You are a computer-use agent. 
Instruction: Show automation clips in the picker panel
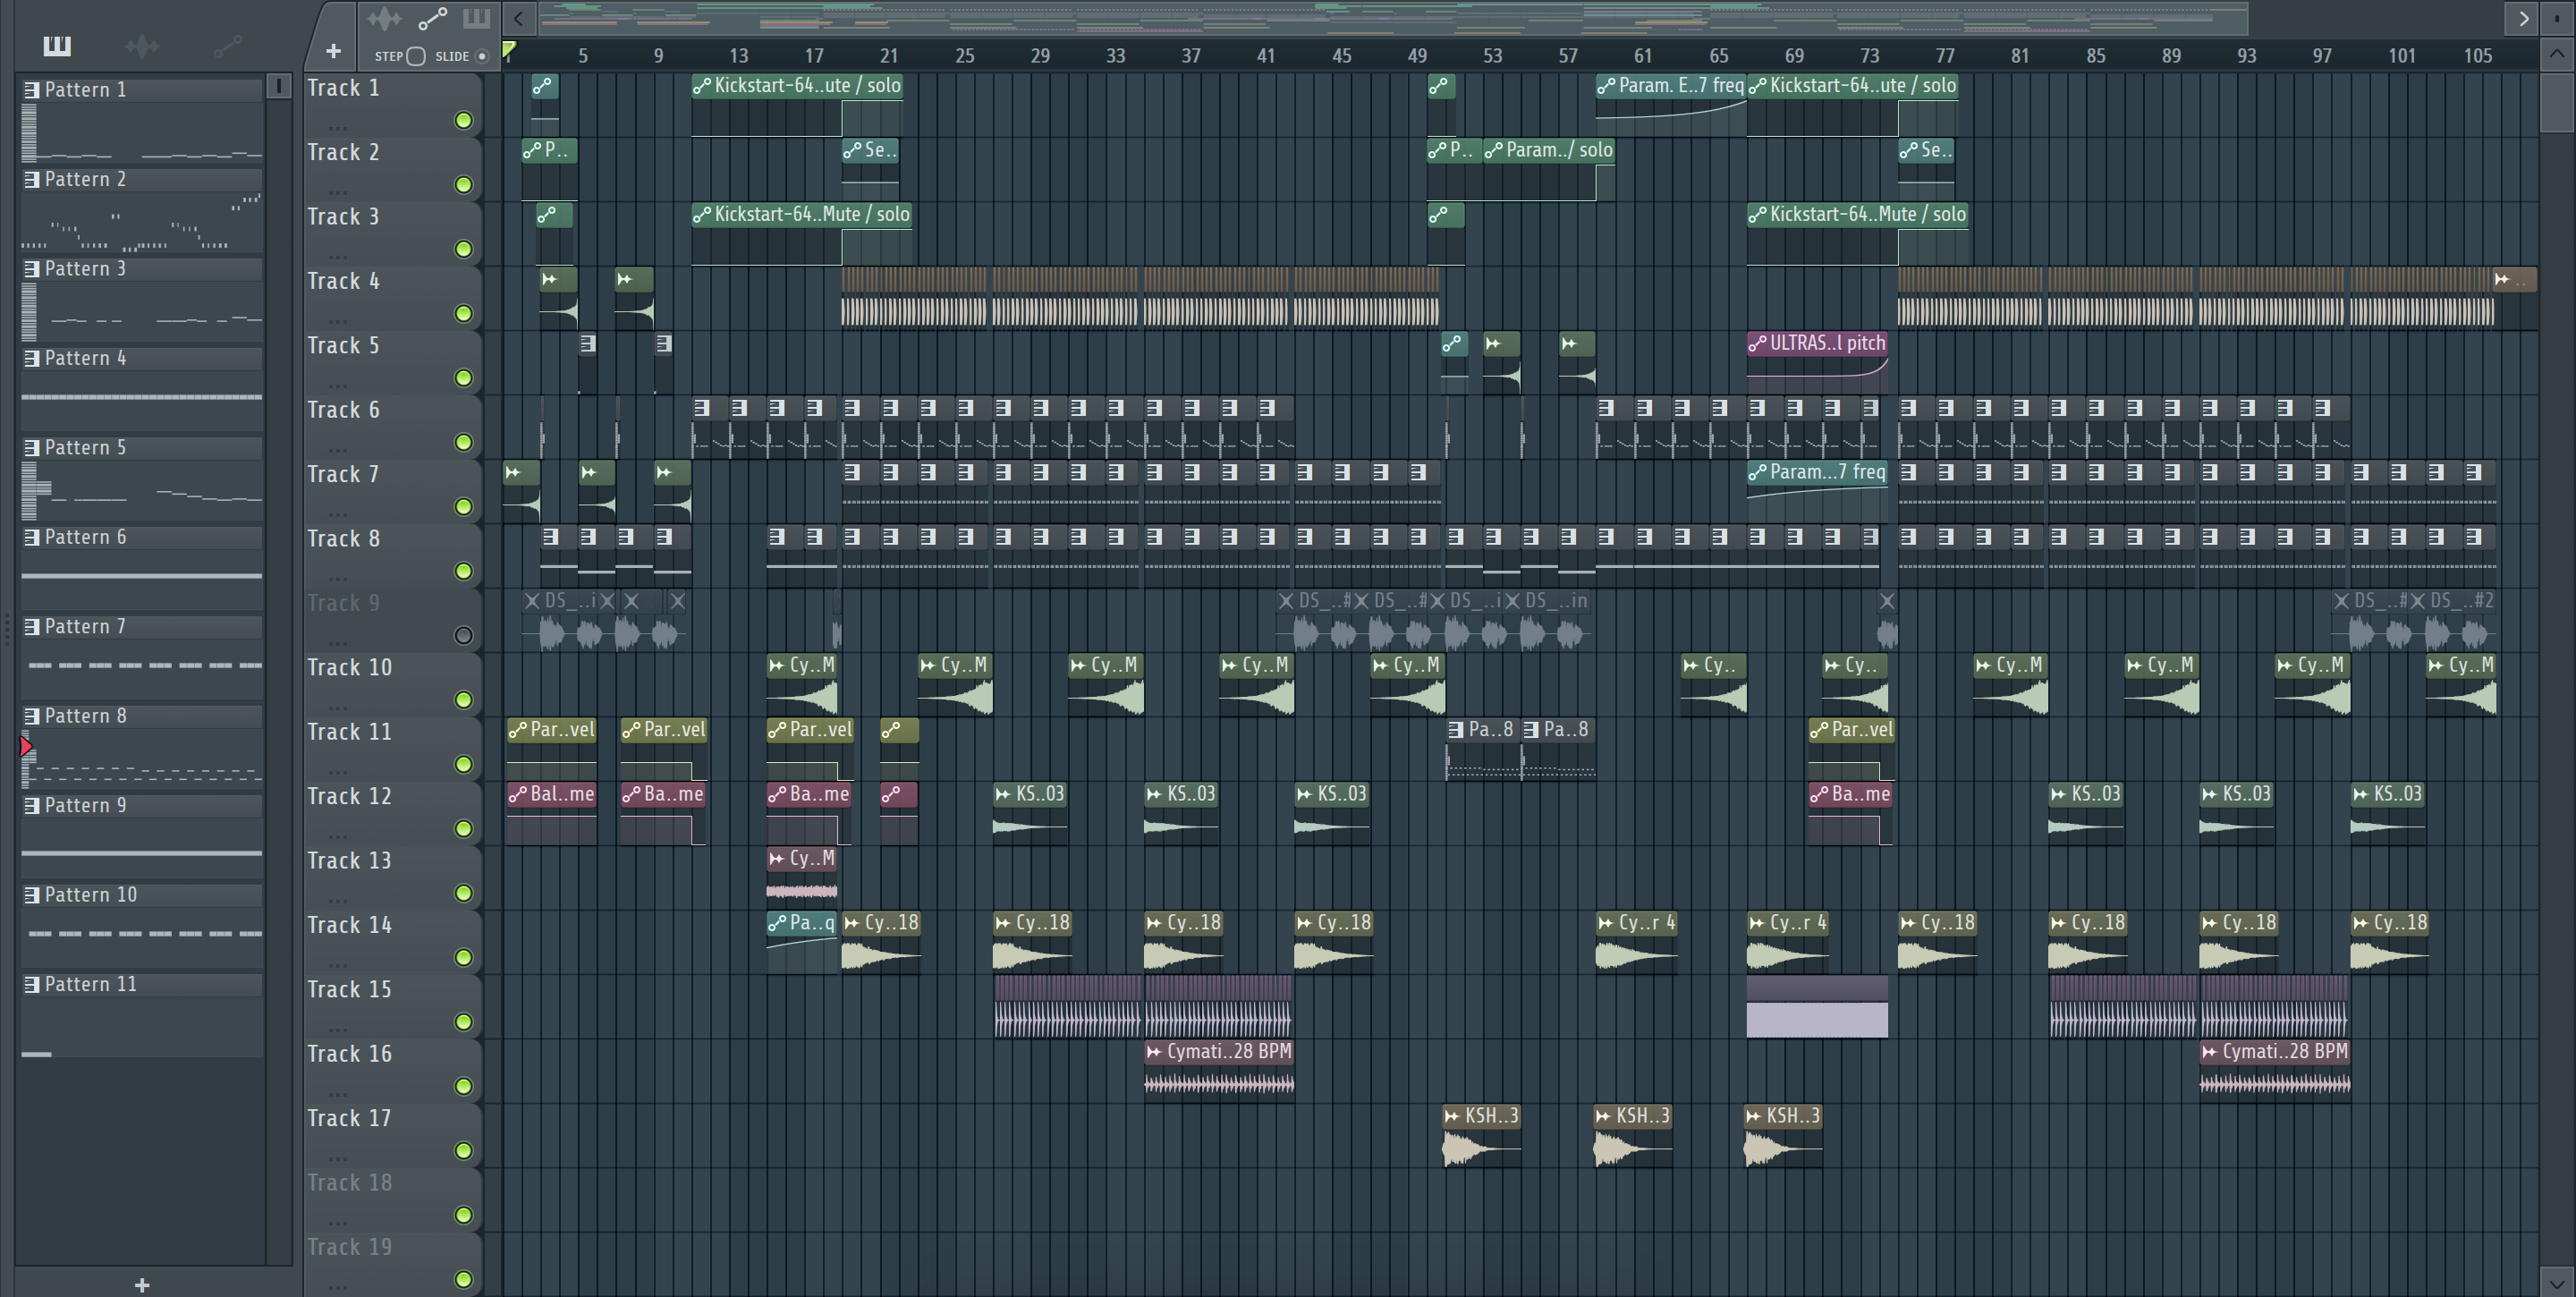[x=228, y=45]
